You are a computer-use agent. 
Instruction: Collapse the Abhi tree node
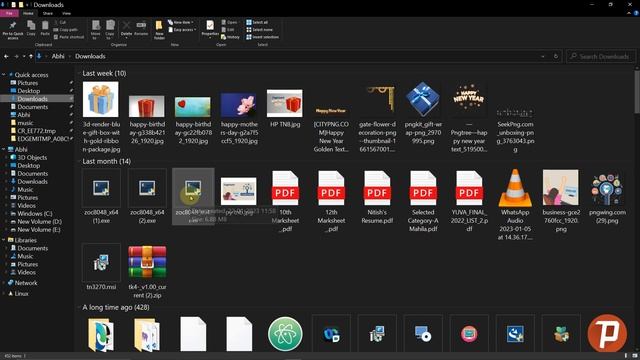(4, 149)
